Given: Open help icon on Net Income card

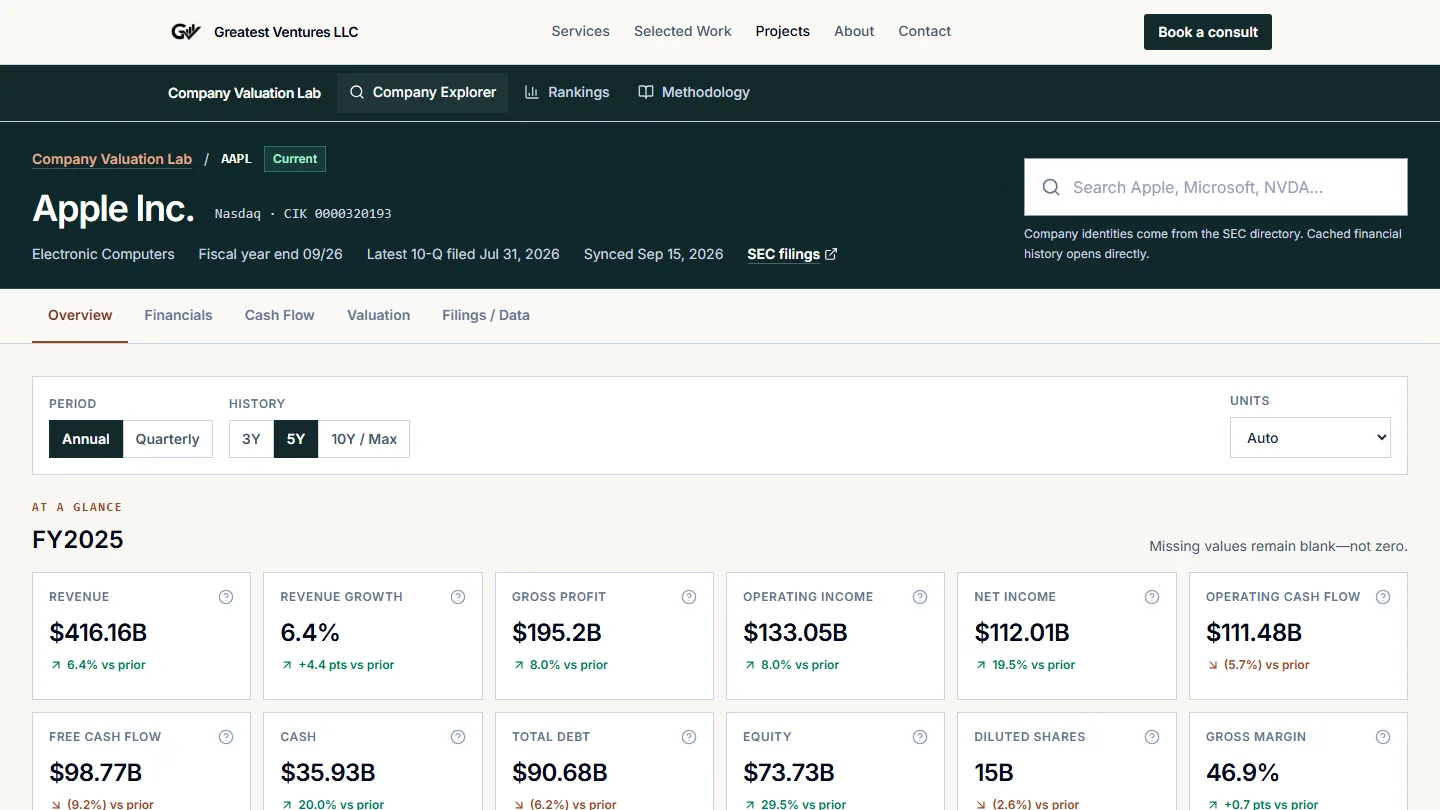Looking at the screenshot, I should click(1152, 597).
